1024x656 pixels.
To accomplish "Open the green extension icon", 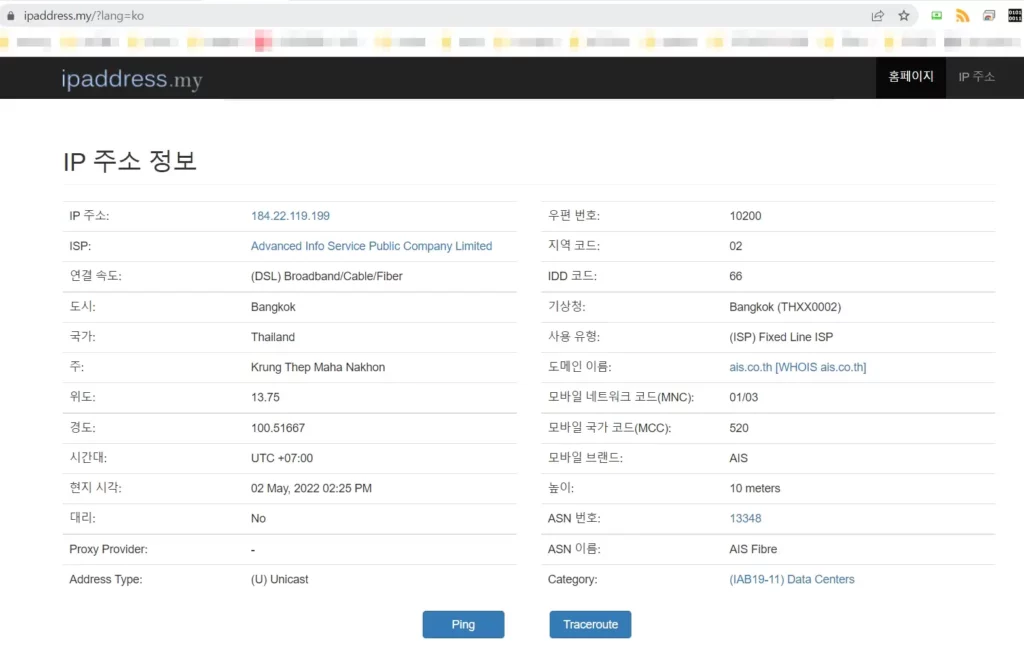I will [x=936, y=16].
